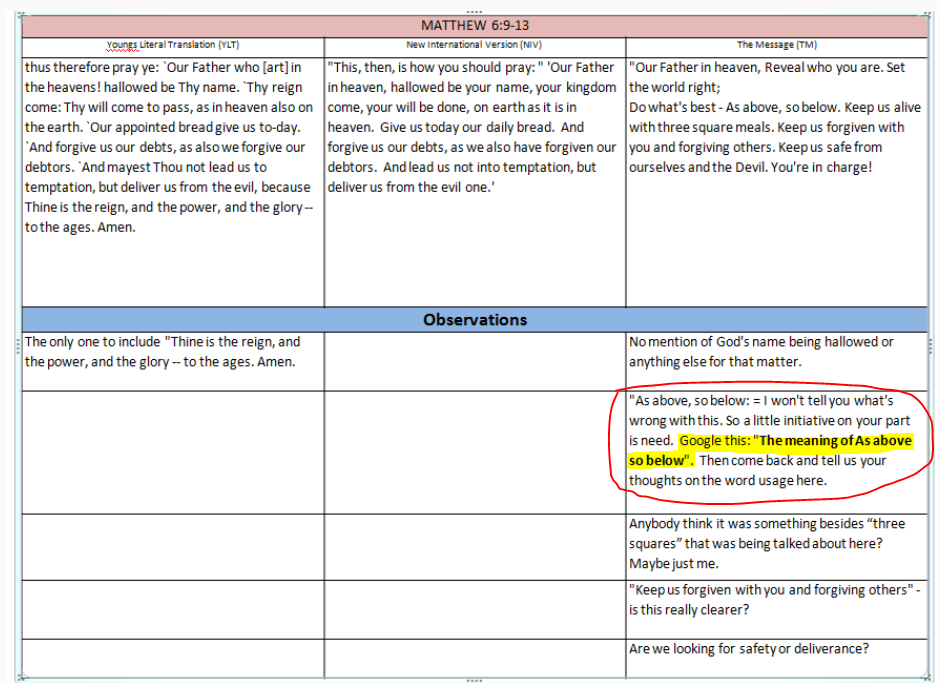The height and width of the screenshot is (683, 940).
Task: Click the top center resize handle
Action: tap(474, 11)
